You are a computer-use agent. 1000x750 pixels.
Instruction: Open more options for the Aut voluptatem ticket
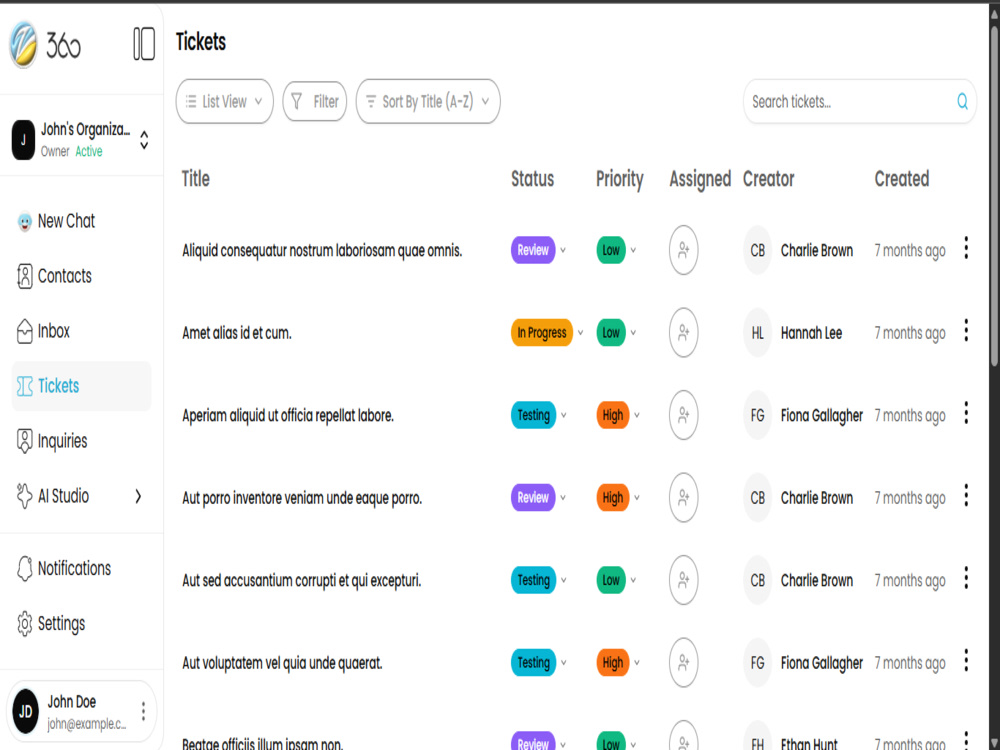point(966,661)
